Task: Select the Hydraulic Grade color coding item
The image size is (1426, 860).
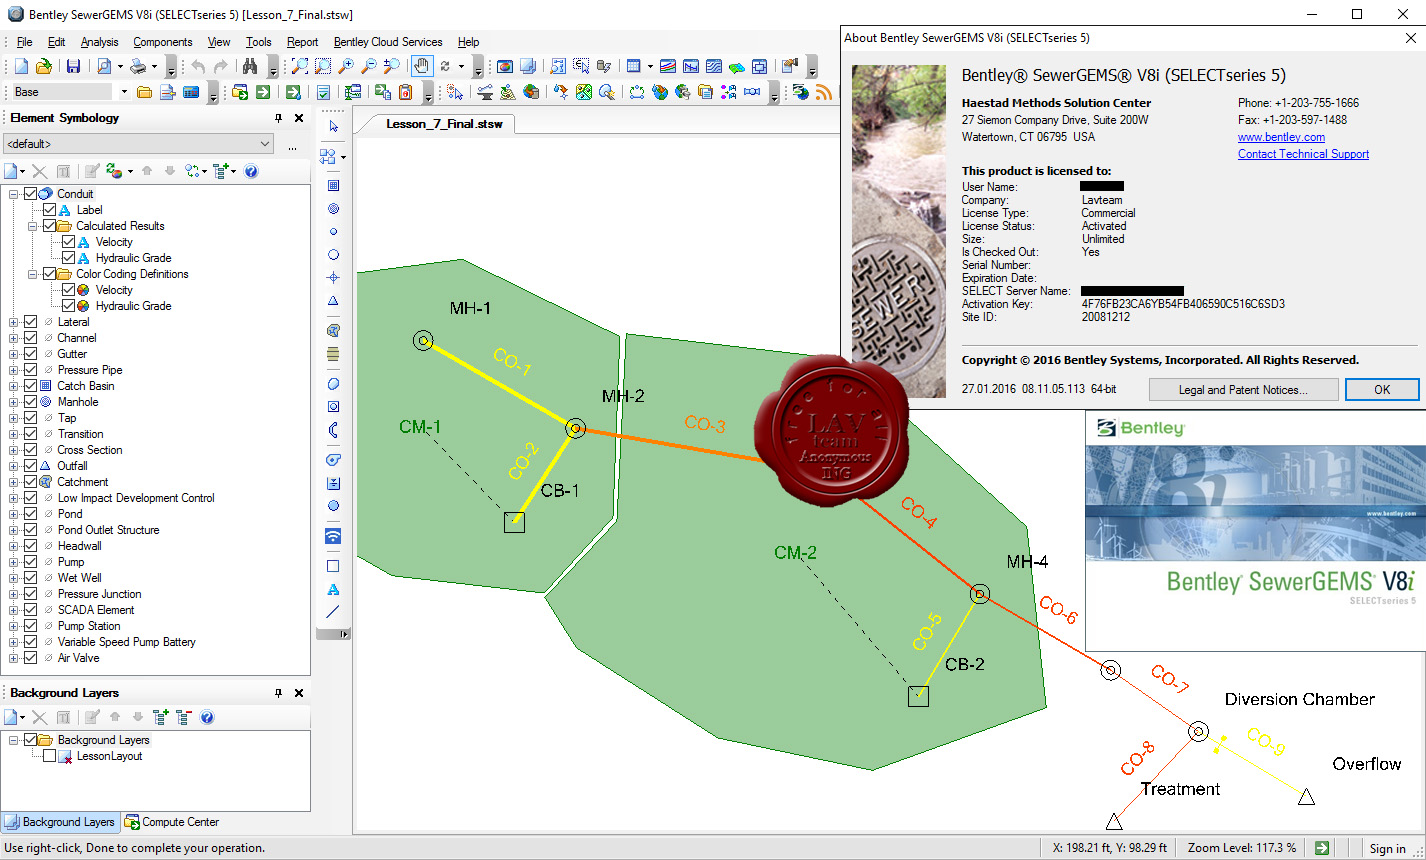Action: (133, 306)
